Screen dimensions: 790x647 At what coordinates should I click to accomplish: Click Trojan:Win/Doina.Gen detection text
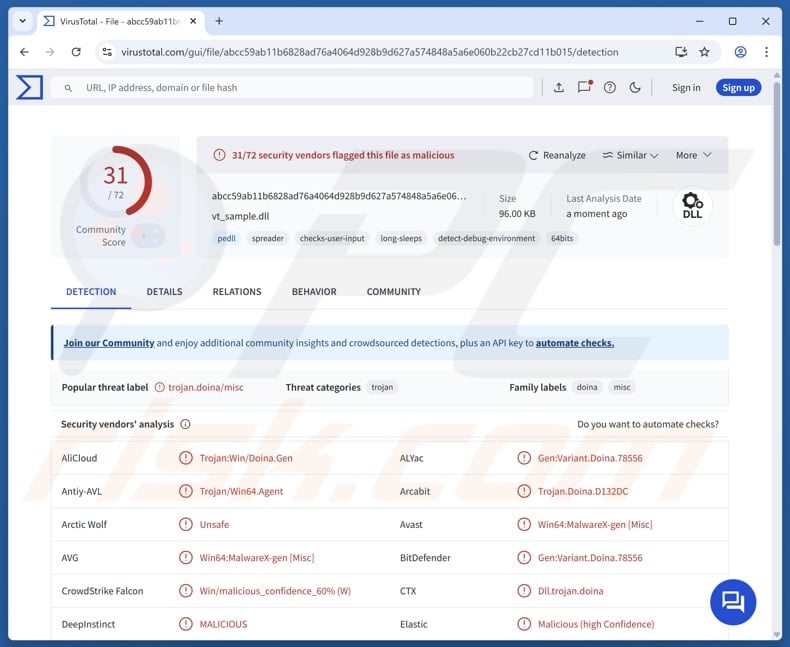(246, 458)
